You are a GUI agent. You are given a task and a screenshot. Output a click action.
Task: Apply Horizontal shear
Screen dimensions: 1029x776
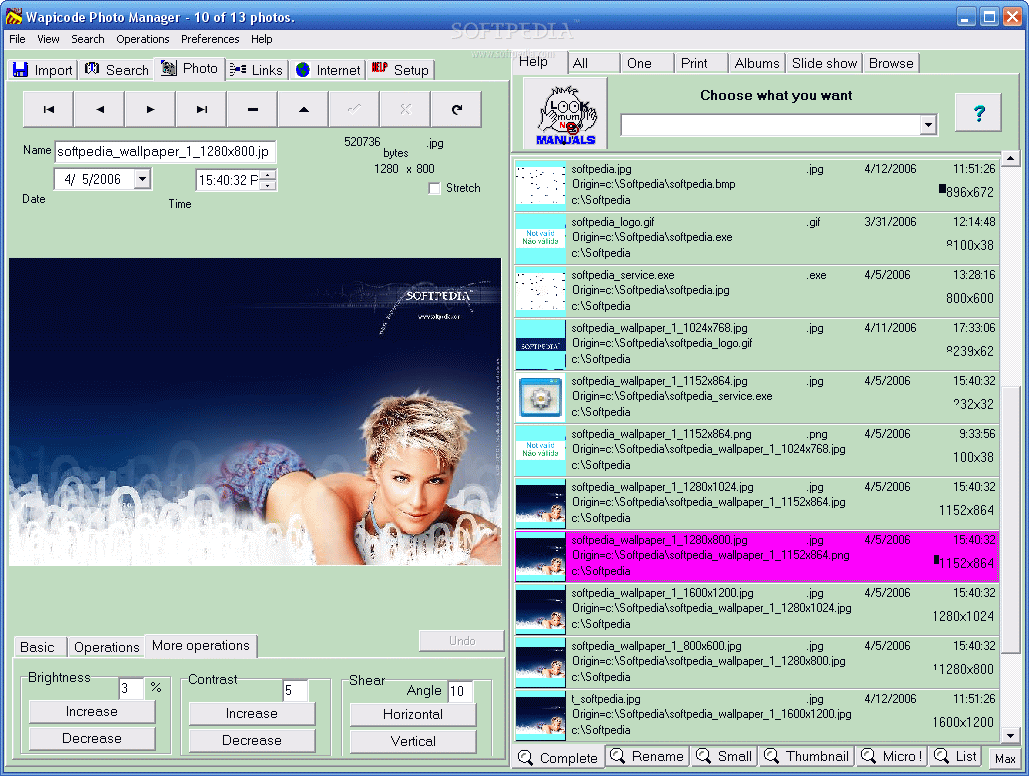413,714
